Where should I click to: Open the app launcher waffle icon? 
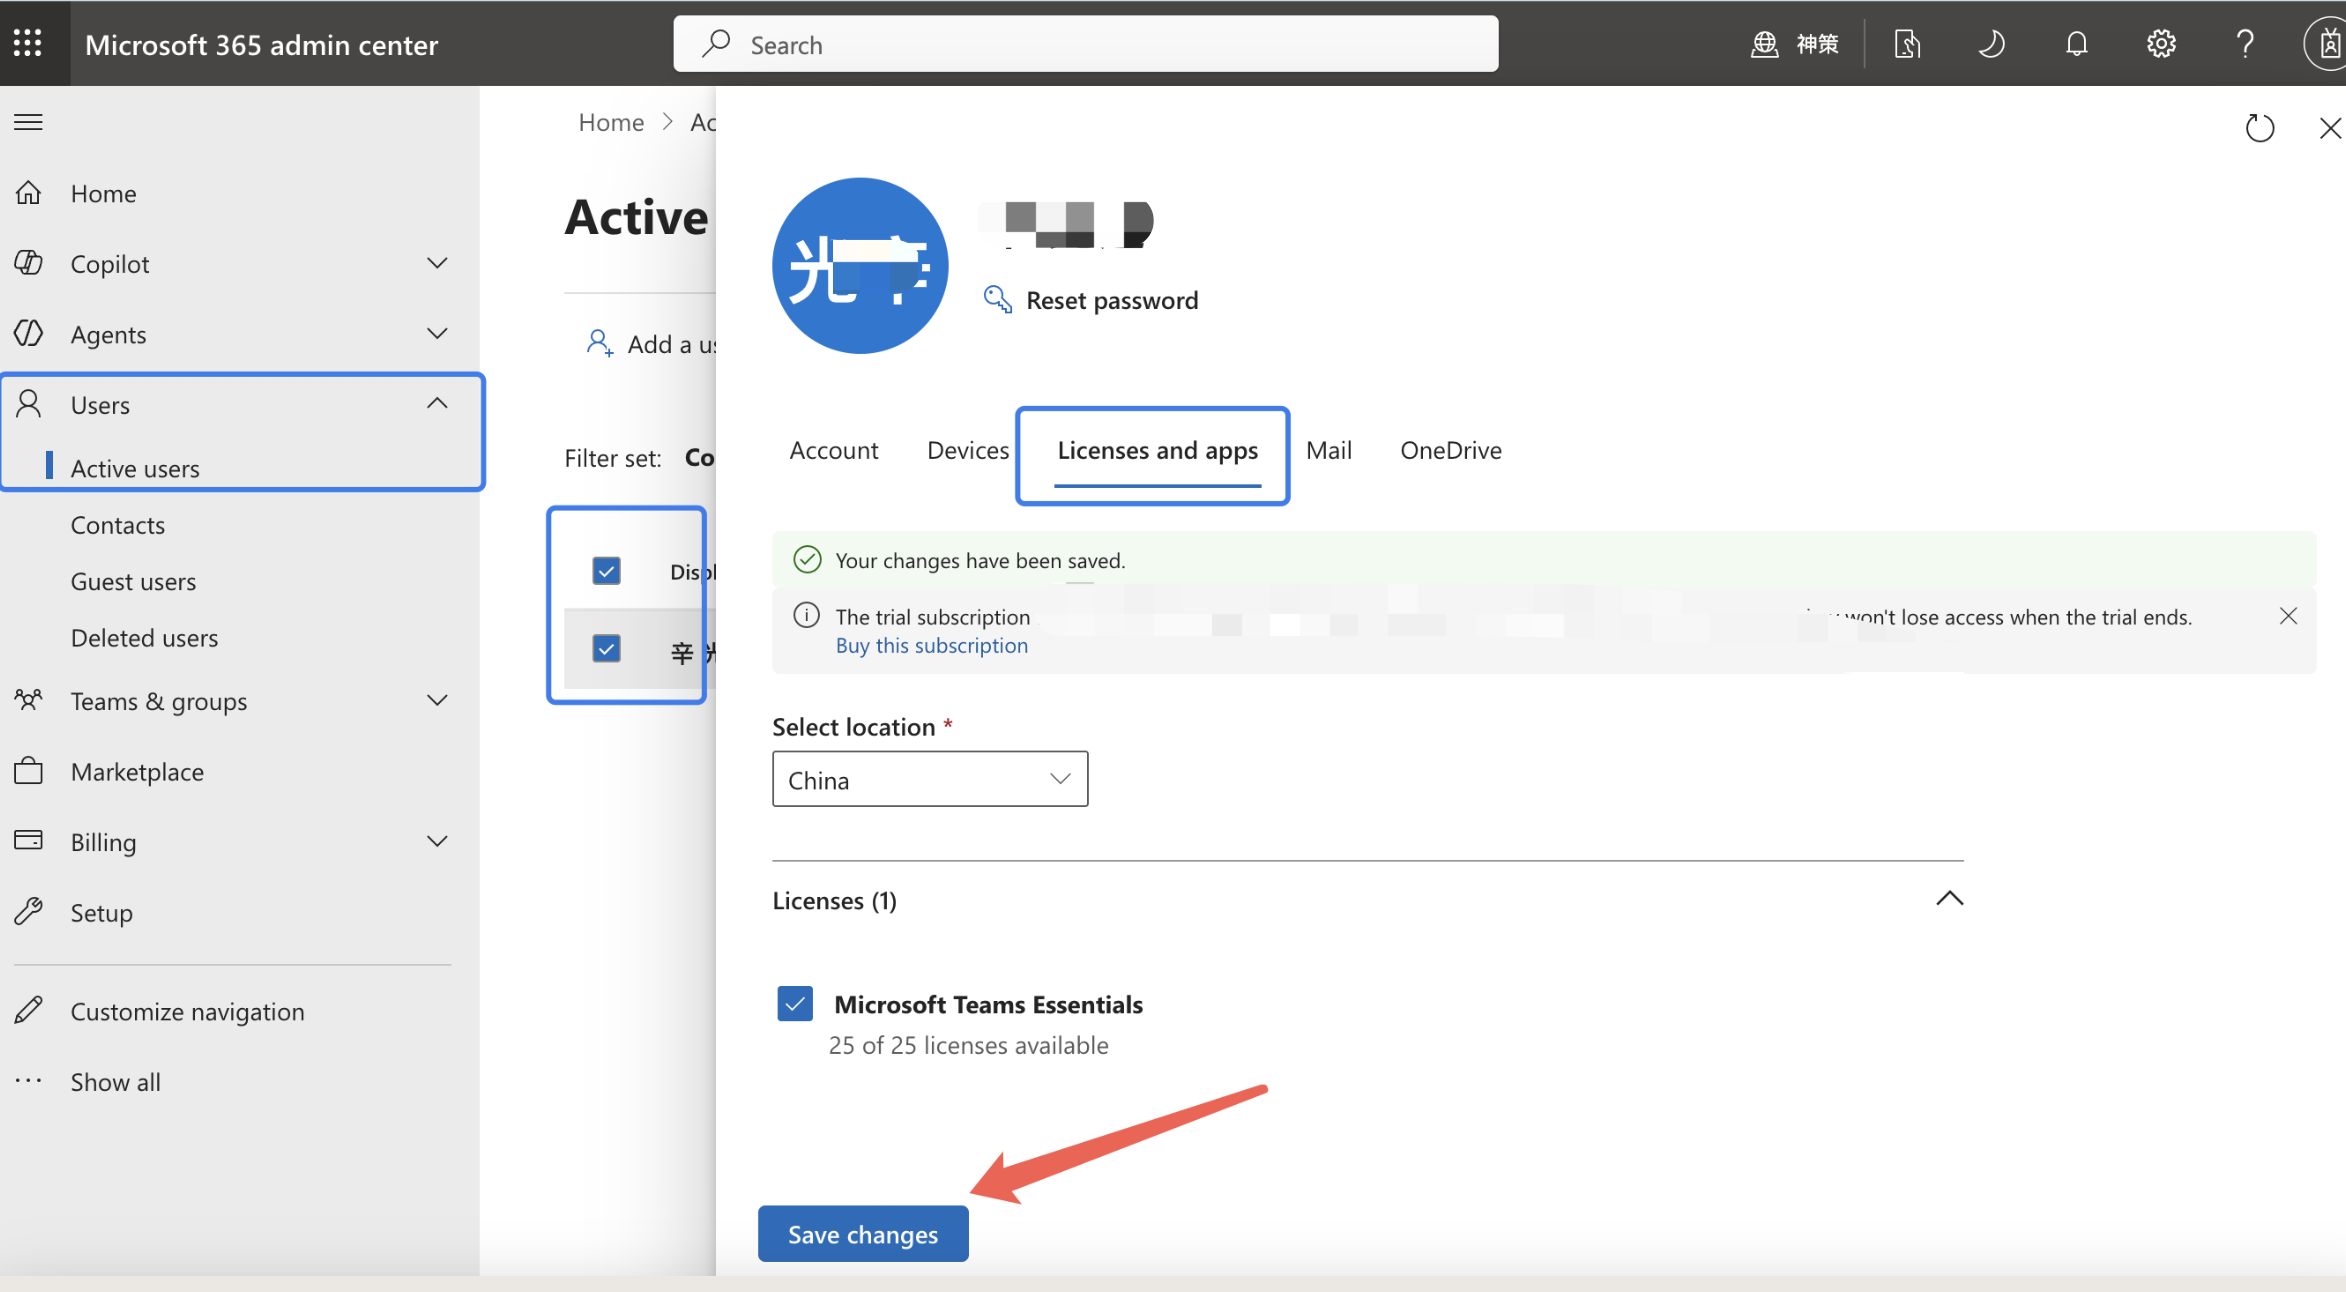point(28,43)
